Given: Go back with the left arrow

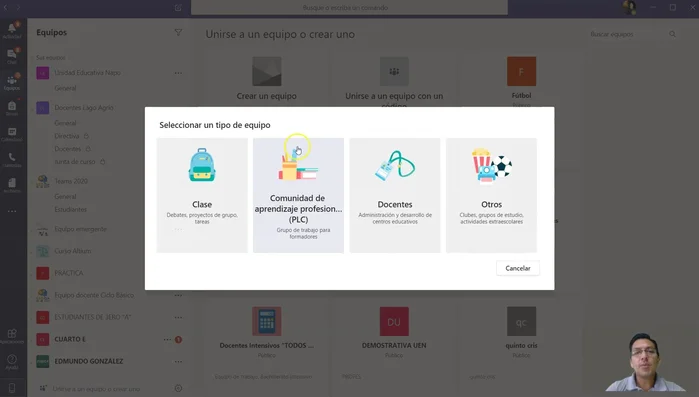Looking at the screenshot, I should click(6, 8).
